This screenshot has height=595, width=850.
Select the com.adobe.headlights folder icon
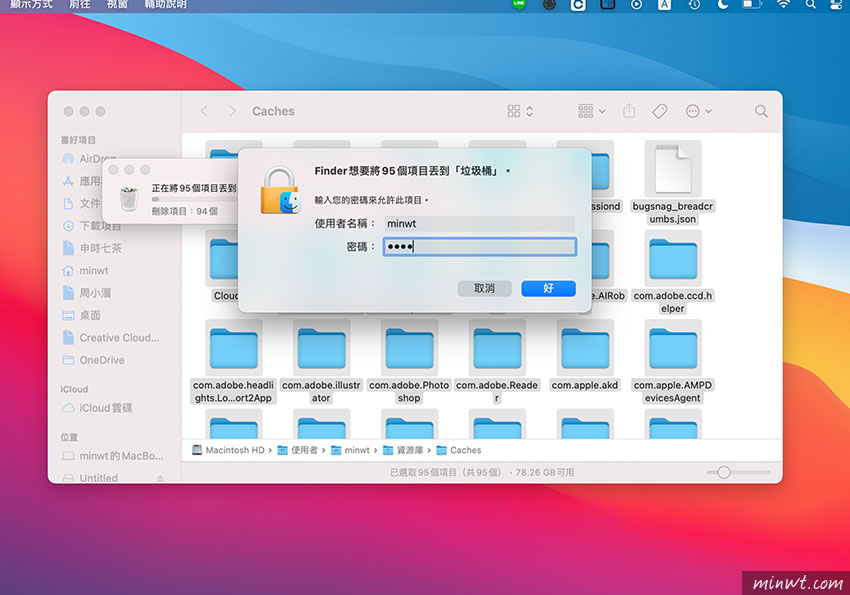click(x=234, y=348)
